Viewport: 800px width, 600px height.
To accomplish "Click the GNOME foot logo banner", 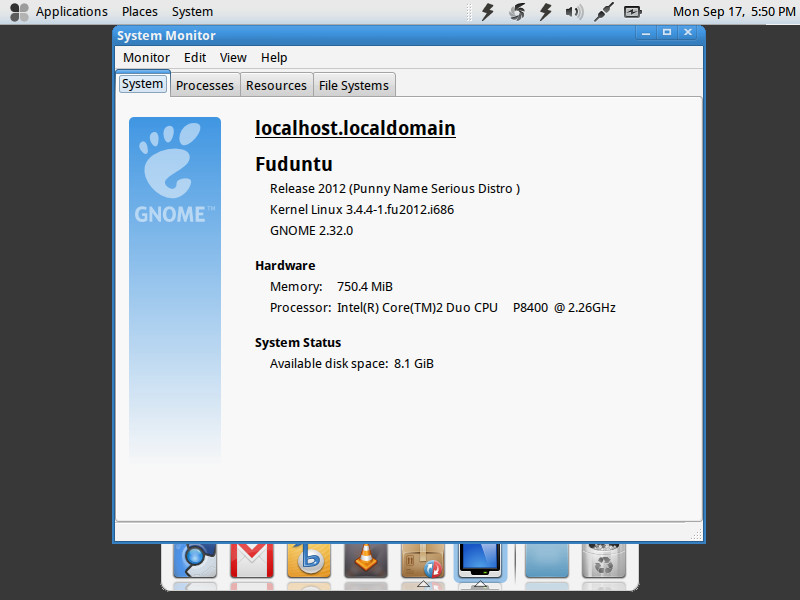I will click(x=175, y=290).
